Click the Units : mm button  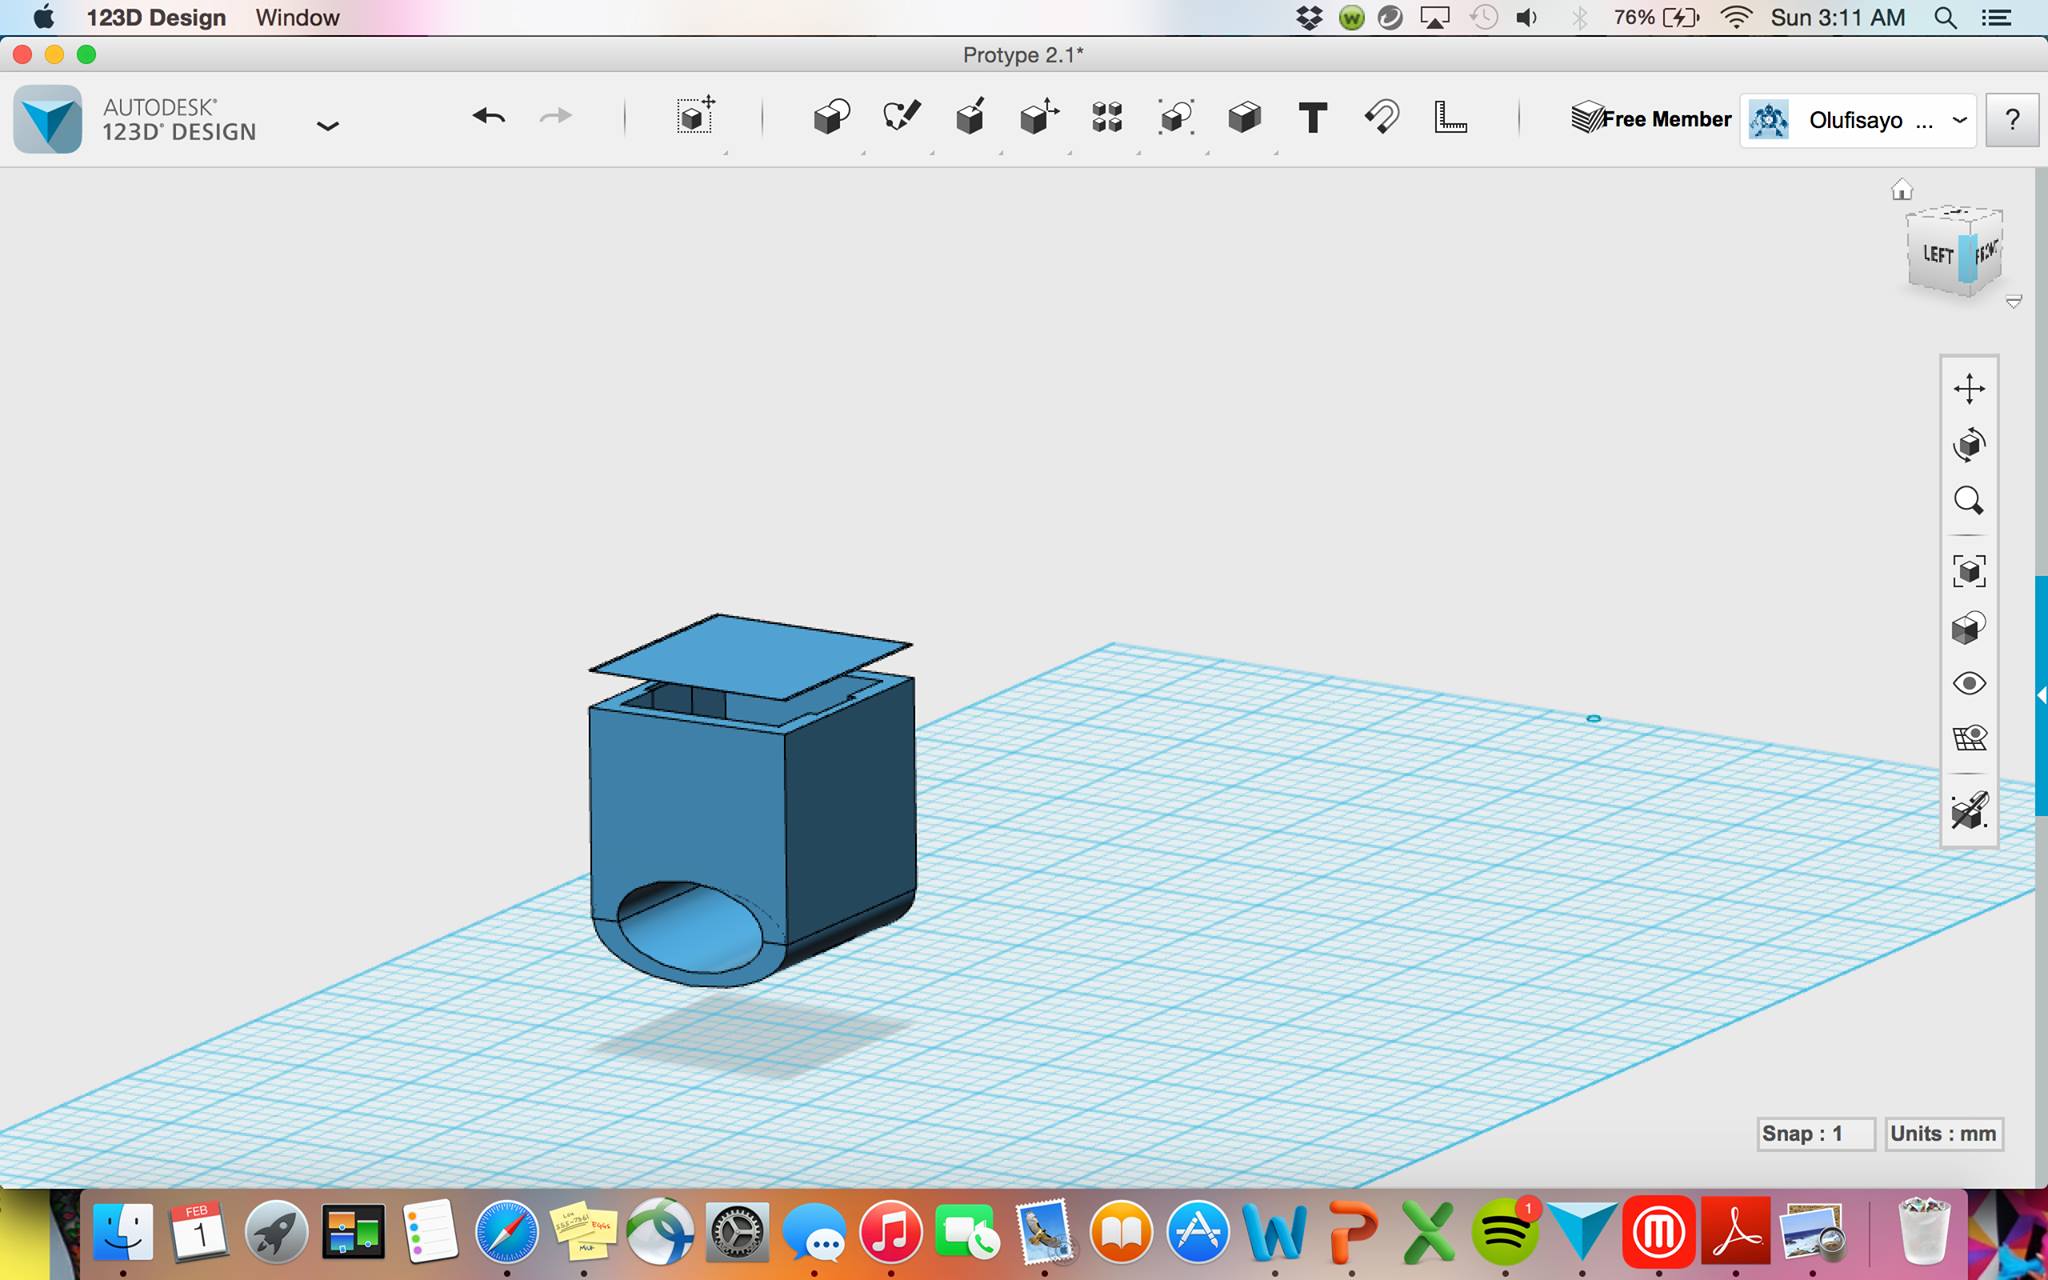coord(1943,1134)
